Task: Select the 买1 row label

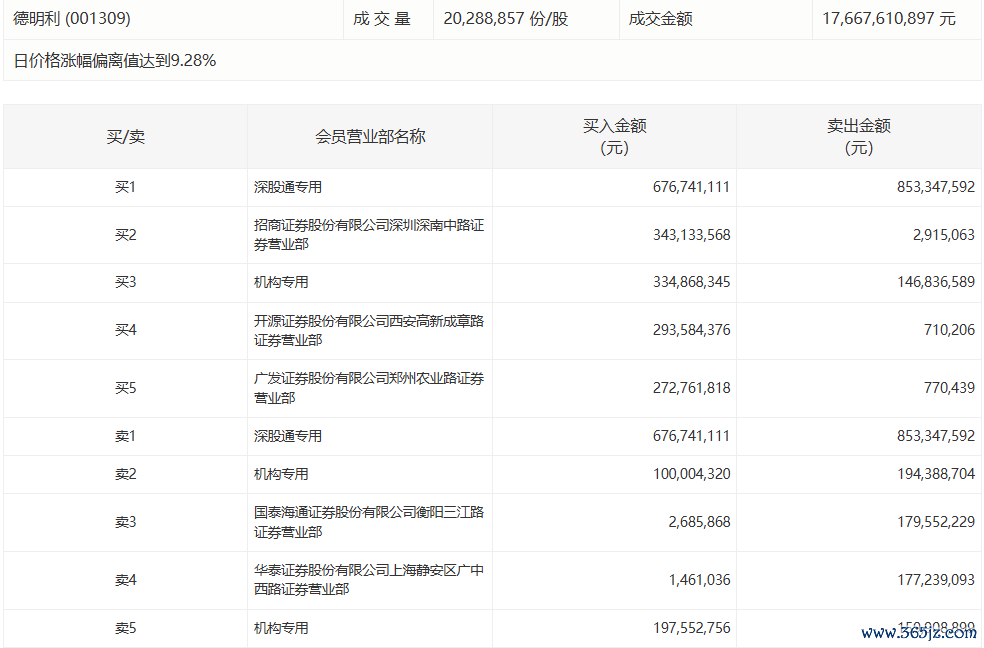Action: [x=126, y=187]
